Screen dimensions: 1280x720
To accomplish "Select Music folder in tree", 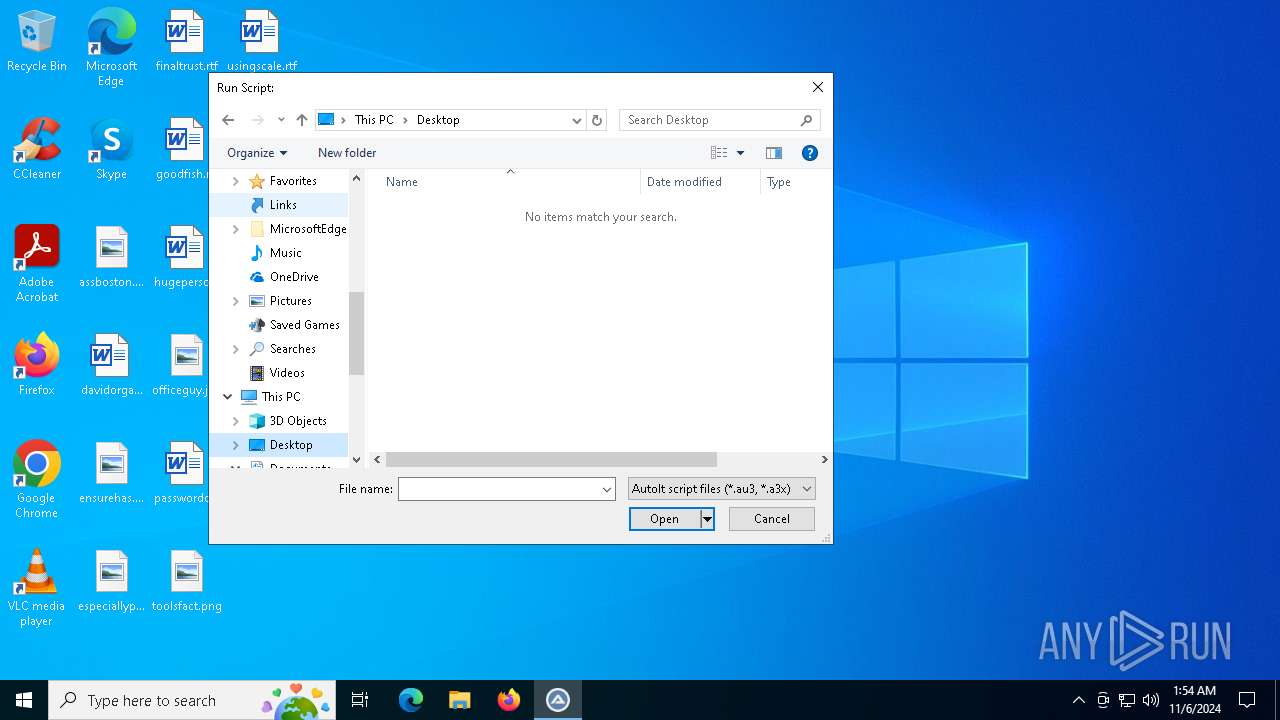I will [x=285, y=253].
